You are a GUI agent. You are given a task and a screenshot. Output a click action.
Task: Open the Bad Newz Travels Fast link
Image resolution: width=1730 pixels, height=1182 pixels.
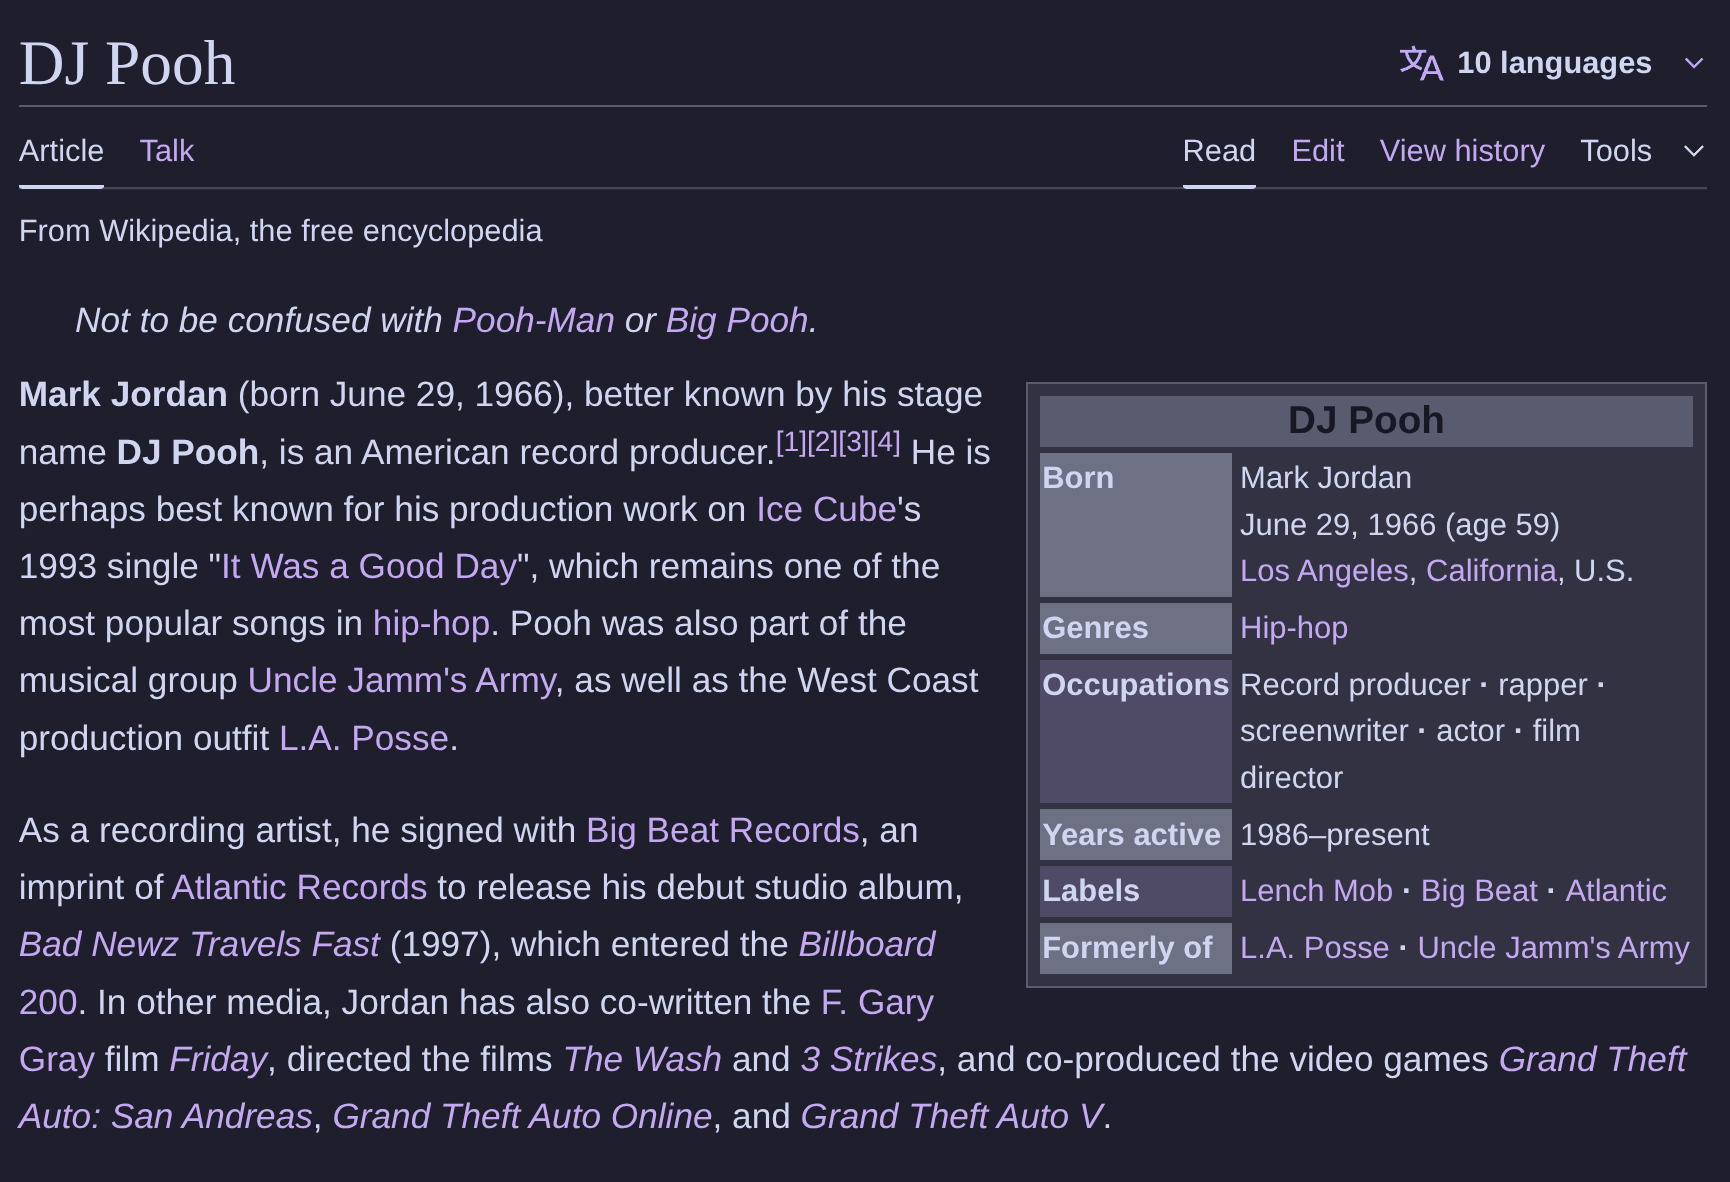tap(200, 945)
